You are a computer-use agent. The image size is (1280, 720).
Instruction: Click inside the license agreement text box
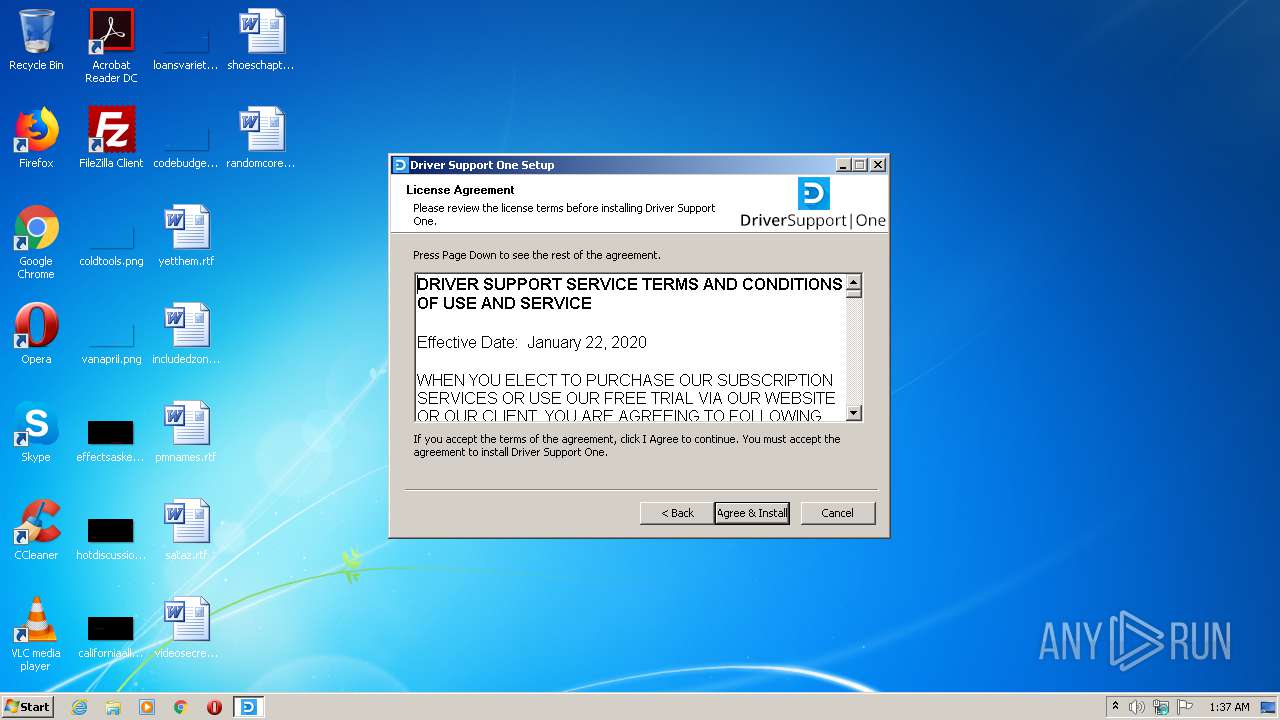[630, 348]
